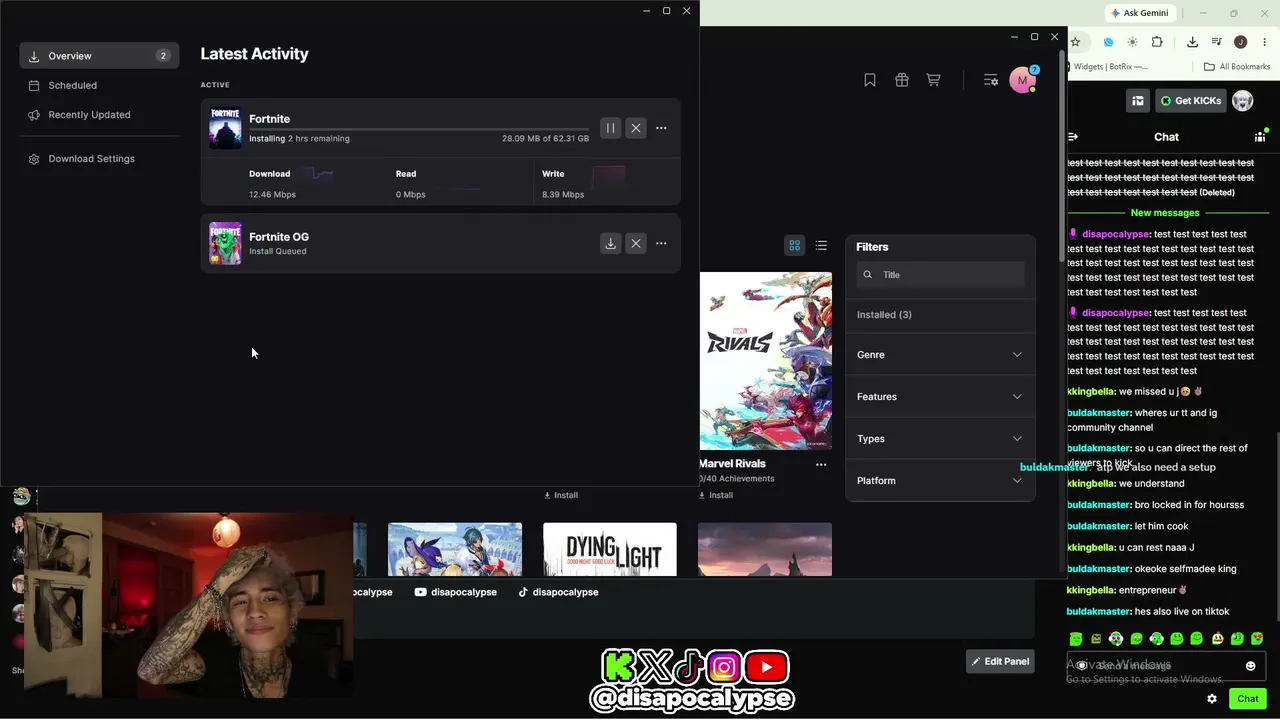Cancel the Fortnite download

click(636, 128)
